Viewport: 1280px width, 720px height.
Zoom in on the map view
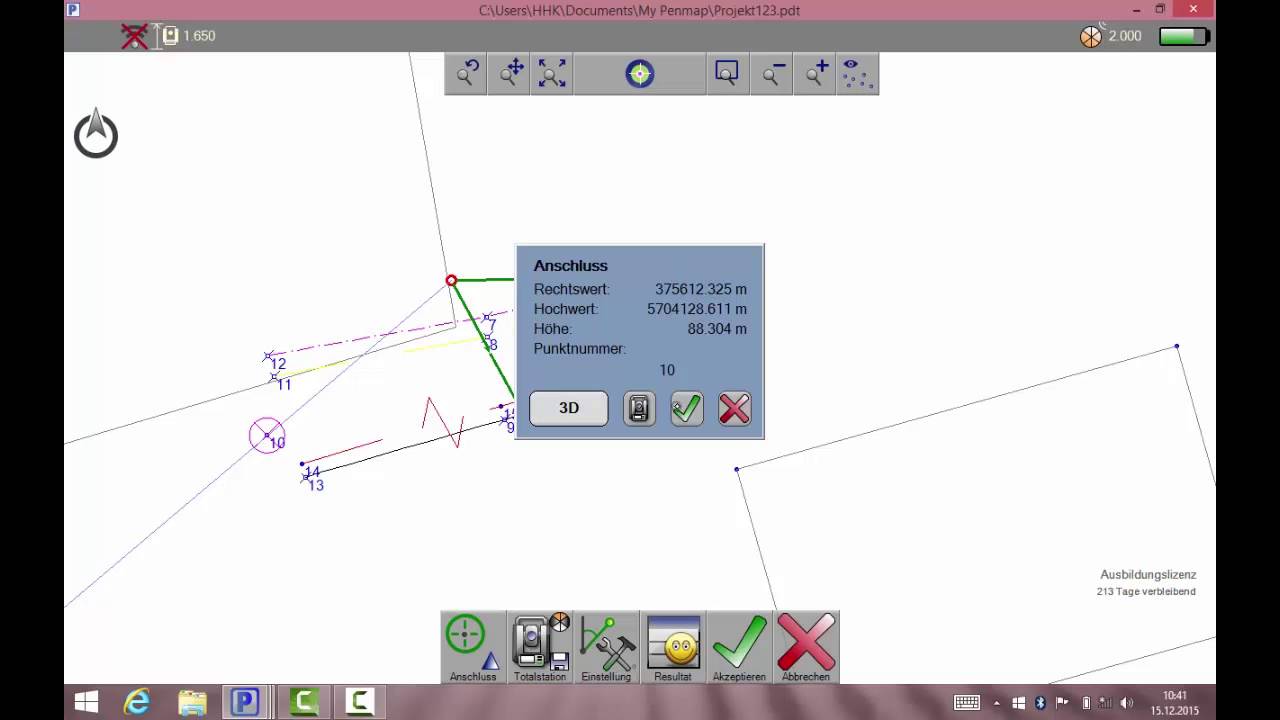[816, 74]
